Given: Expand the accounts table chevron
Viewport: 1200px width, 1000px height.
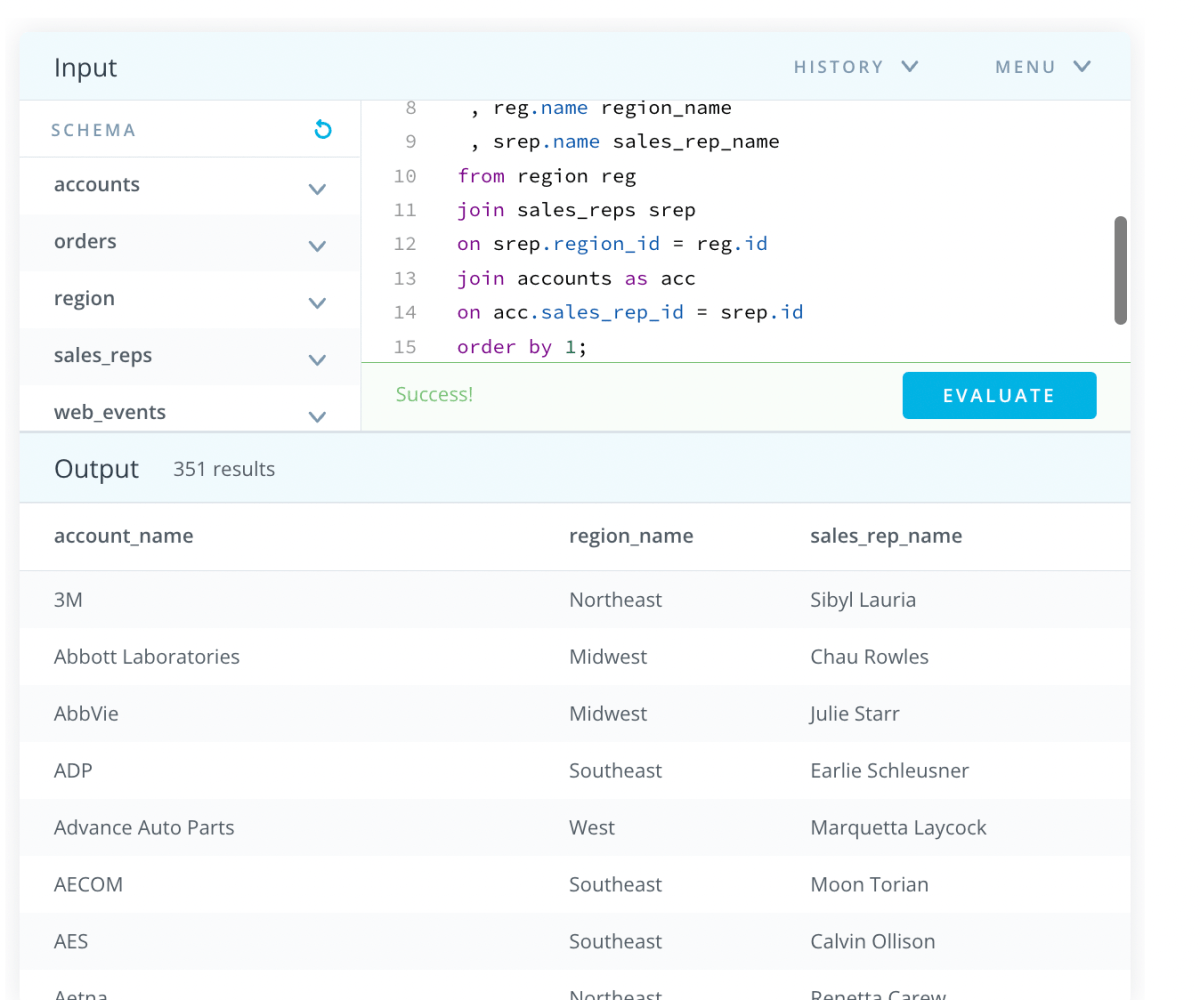Looking at the screenshot, I should (318, 188).
